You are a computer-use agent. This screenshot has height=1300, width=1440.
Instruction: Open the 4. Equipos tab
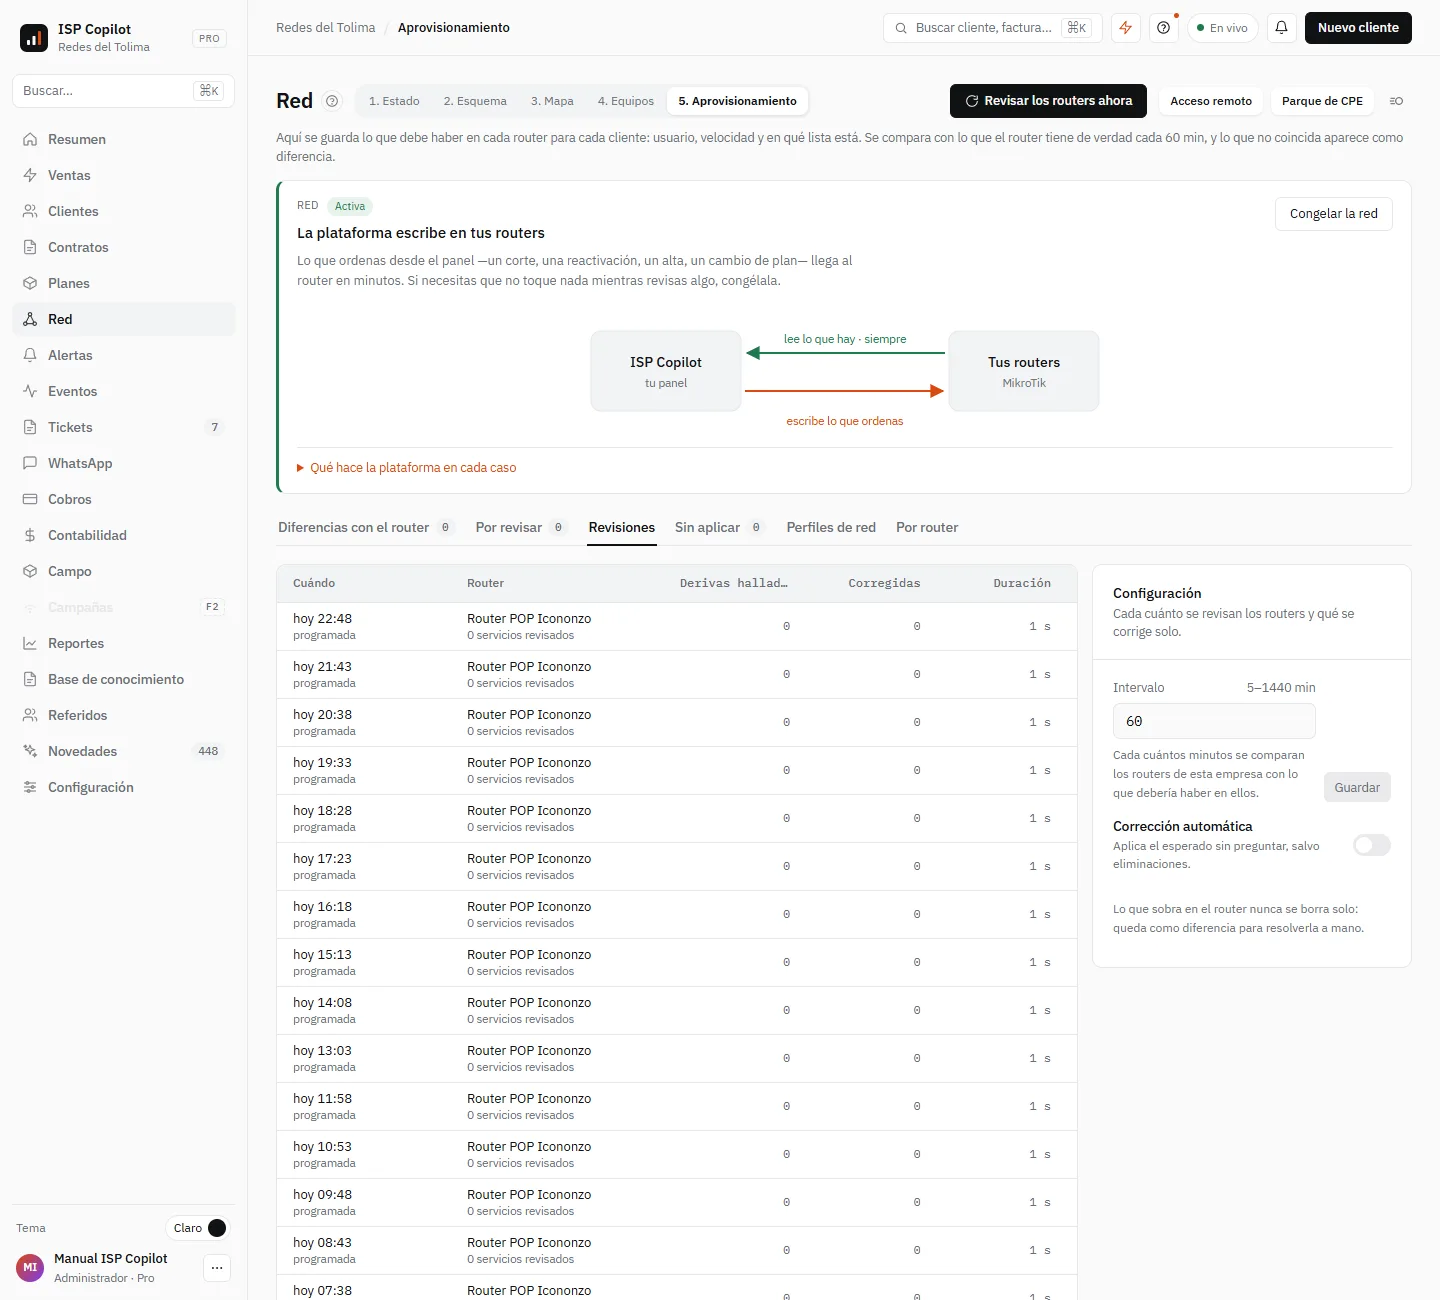(626, 101)
